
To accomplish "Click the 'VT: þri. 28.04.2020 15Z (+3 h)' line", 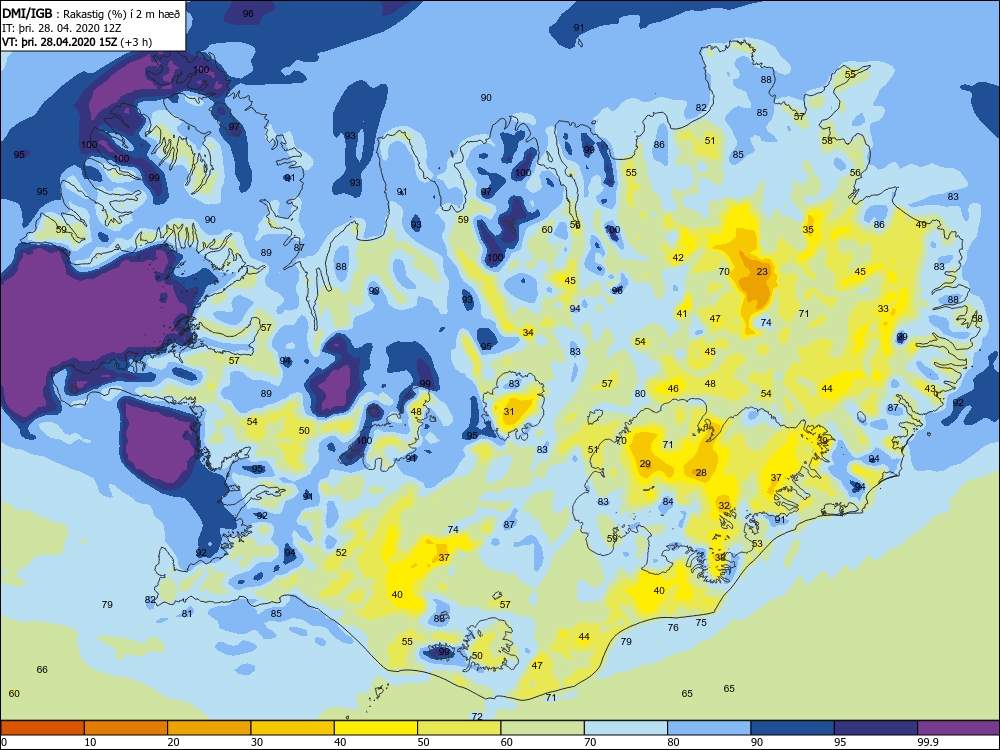I will pos(77,42).
